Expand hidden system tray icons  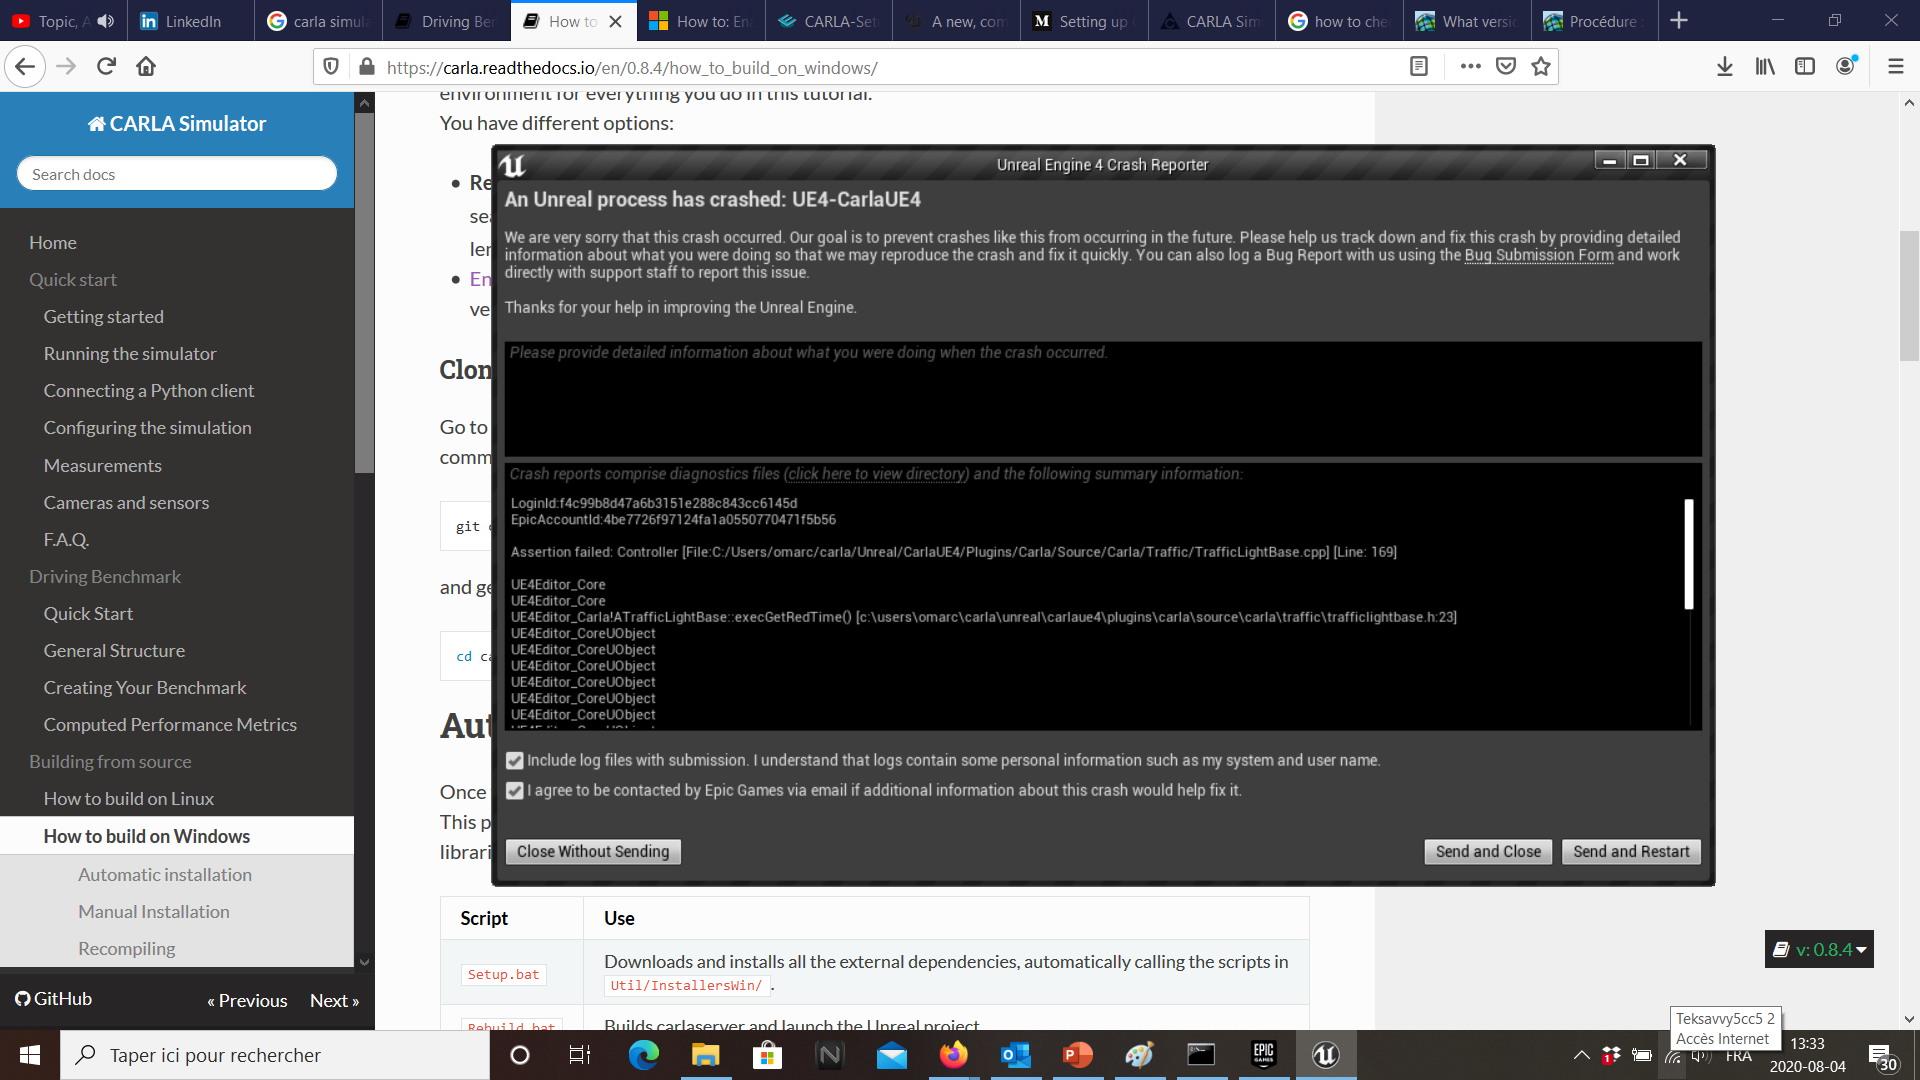1582,1055
